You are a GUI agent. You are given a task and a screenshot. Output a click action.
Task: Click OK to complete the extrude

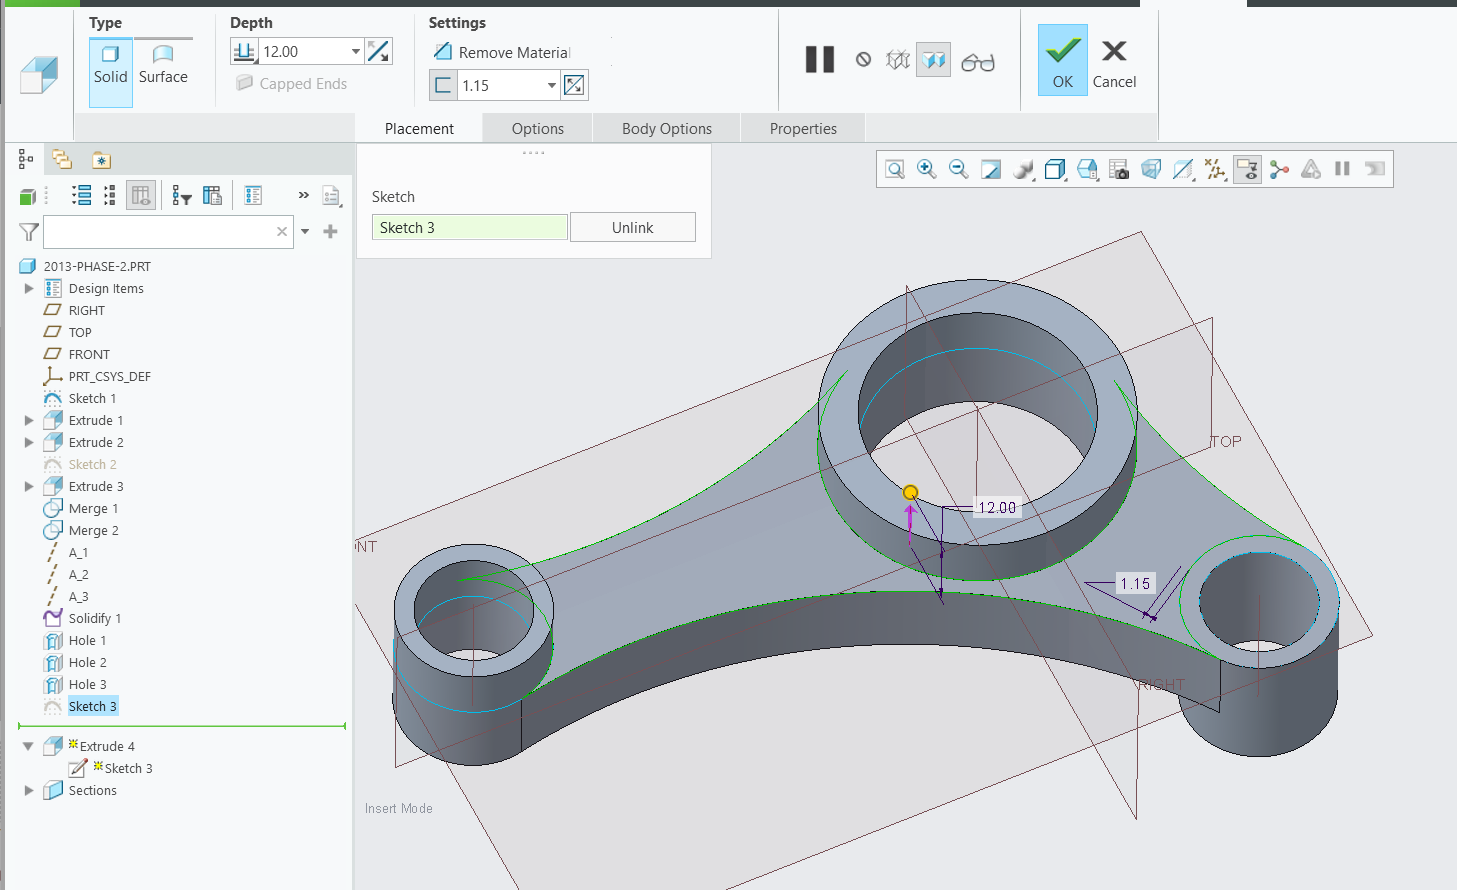coord(1061,60)
